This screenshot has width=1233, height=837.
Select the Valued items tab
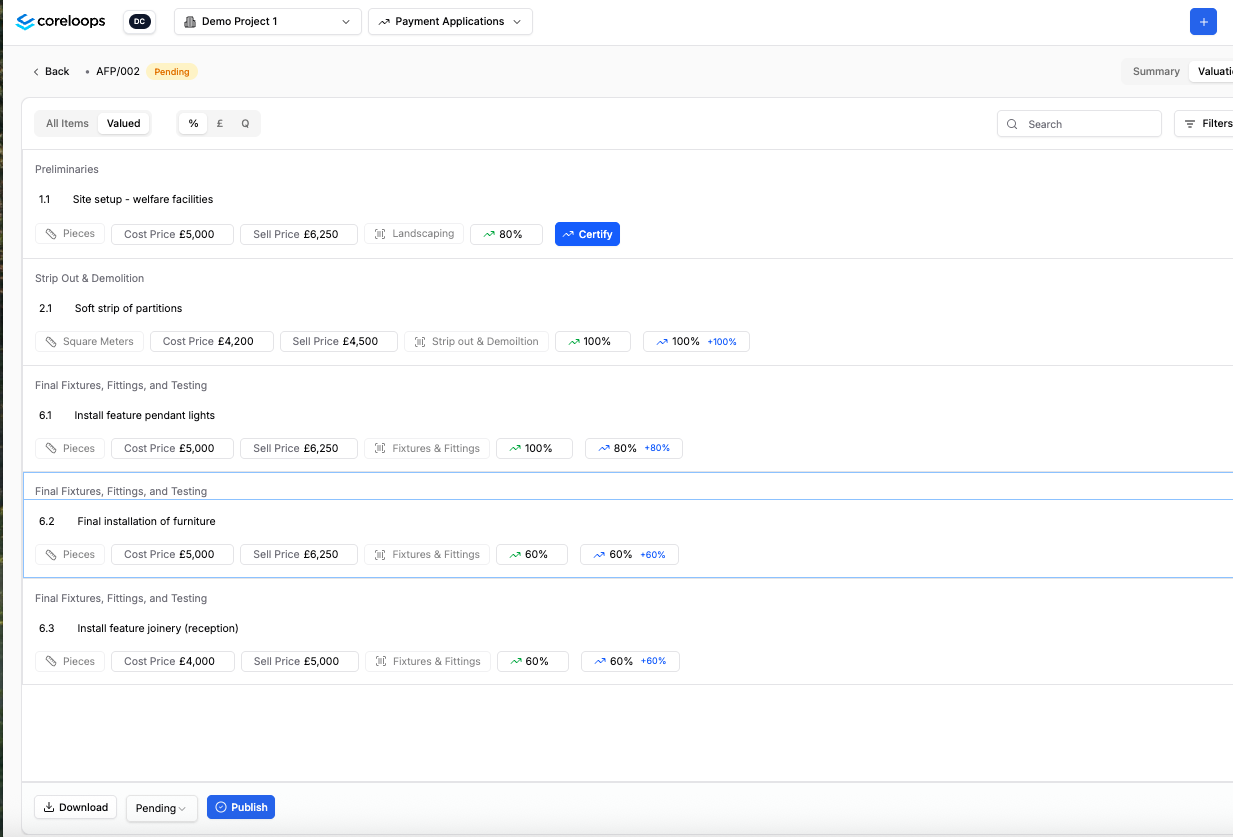click(124, 124)
